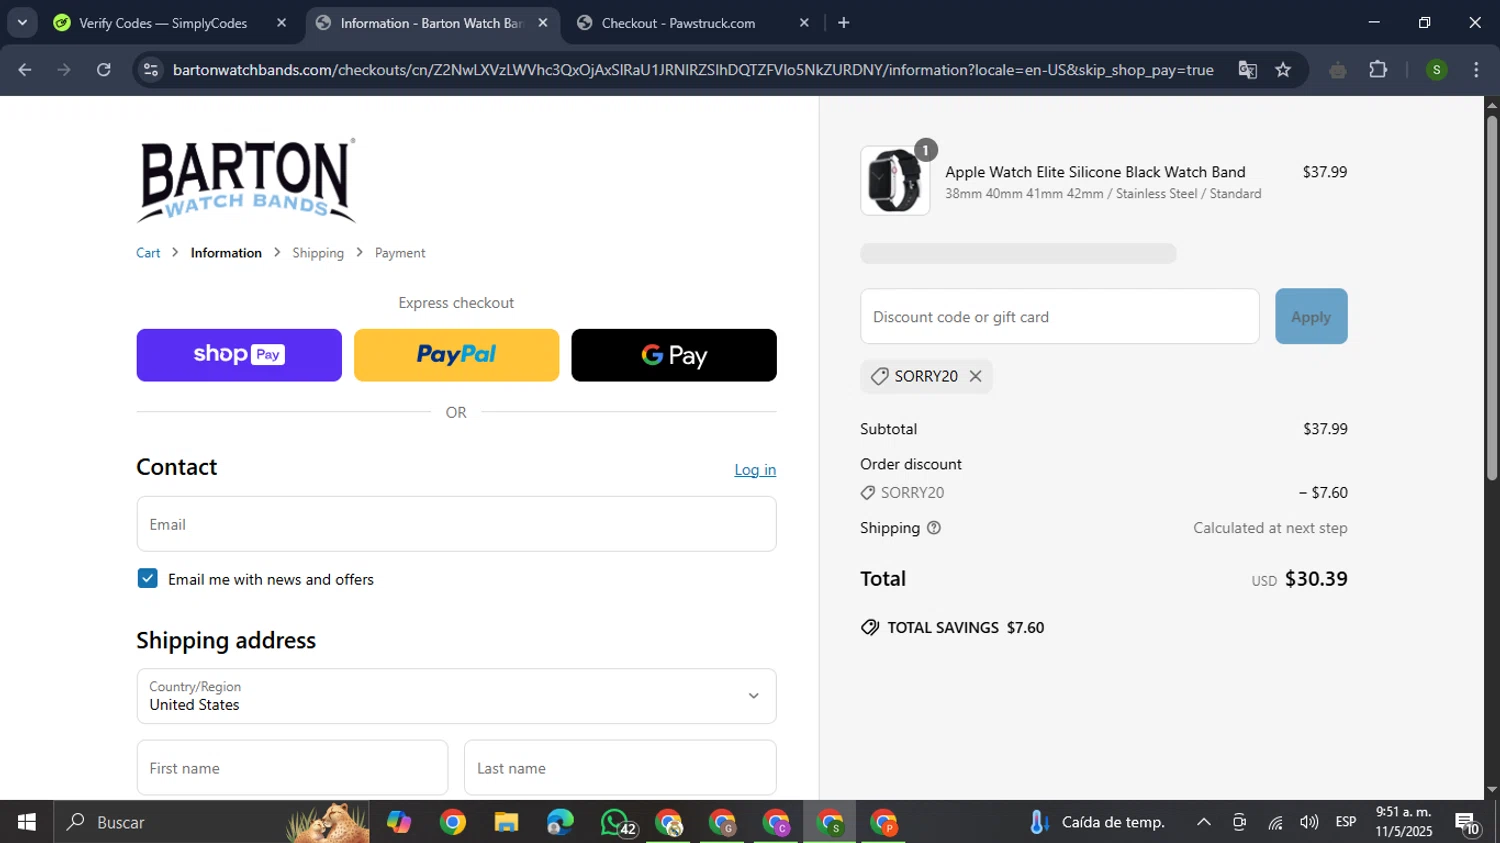Click the page vertical scrollbar

click(x=1491, y=298)
